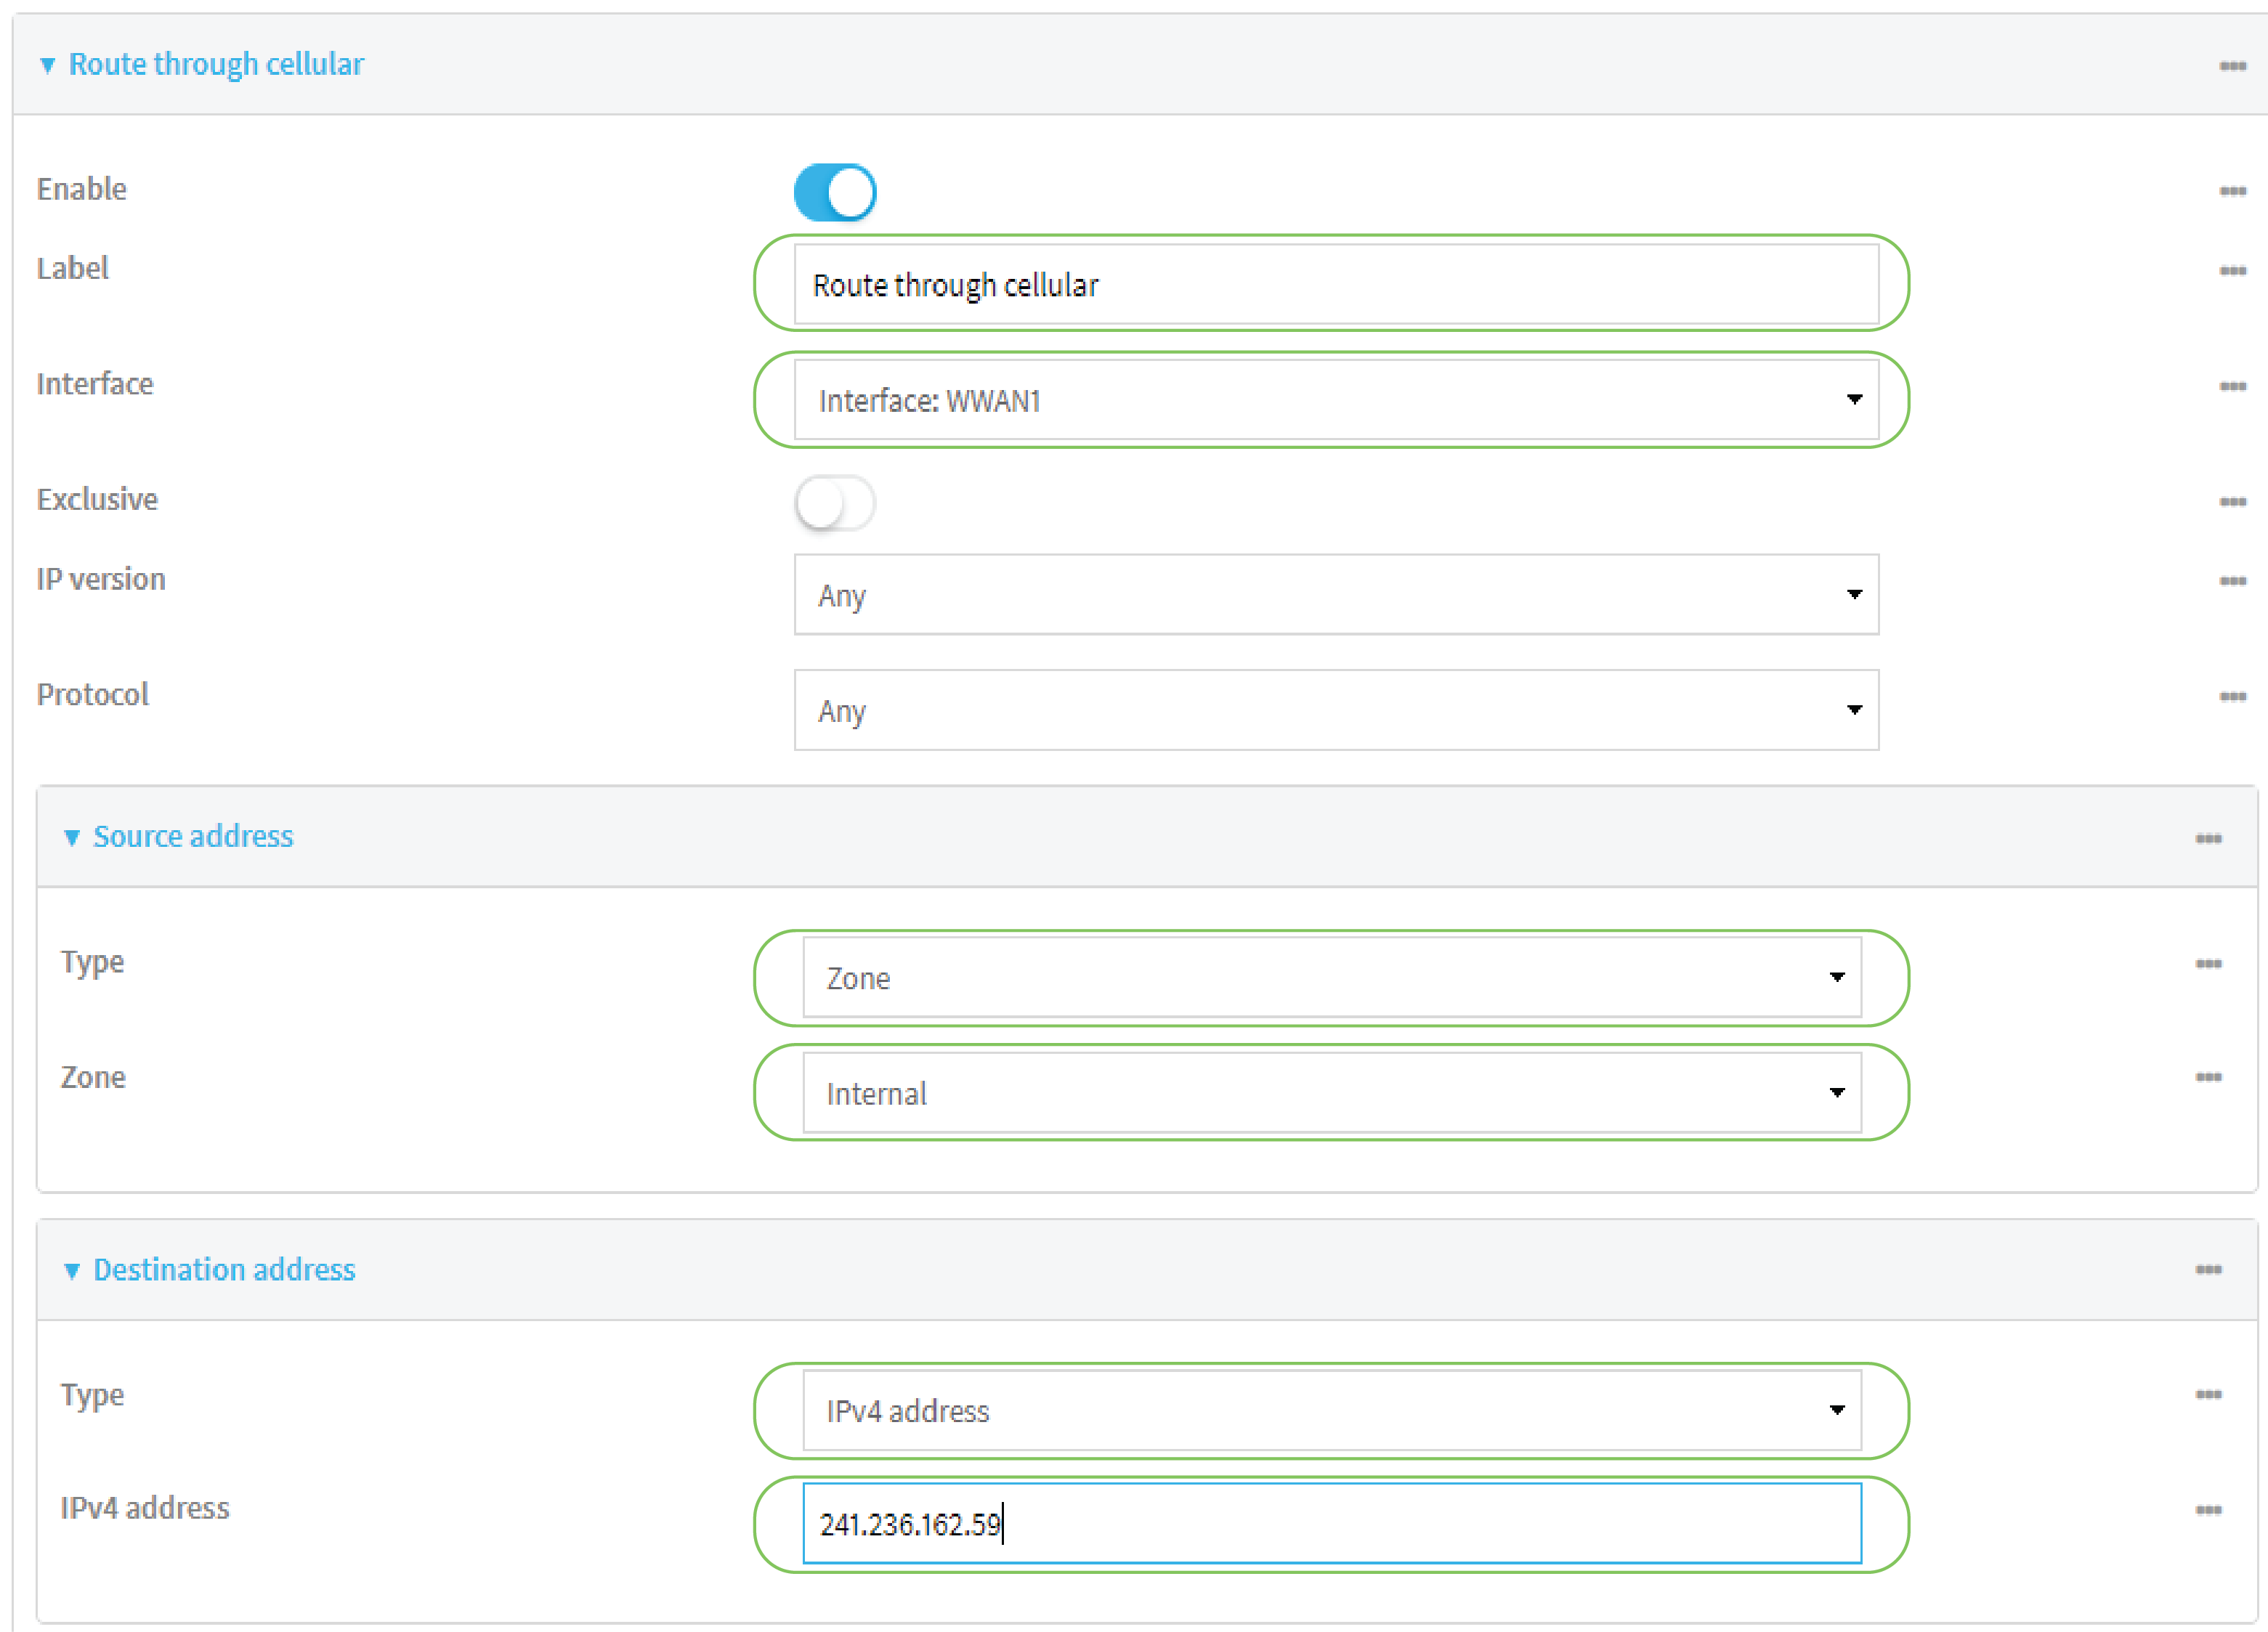Image resolution: width=2268 pixels, height=1632 pixels.
Task: Turn off the Enable toggle
Action: (835, 192)
